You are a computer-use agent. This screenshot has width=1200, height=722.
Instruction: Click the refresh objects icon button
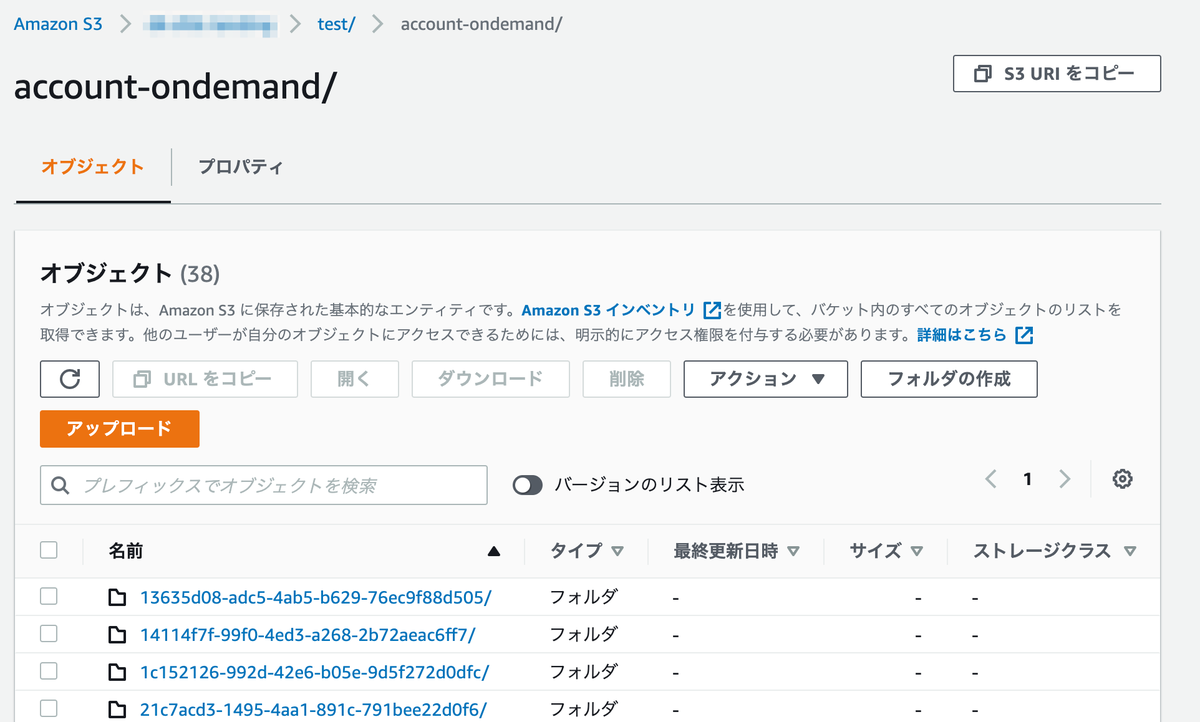pos(70,379)
